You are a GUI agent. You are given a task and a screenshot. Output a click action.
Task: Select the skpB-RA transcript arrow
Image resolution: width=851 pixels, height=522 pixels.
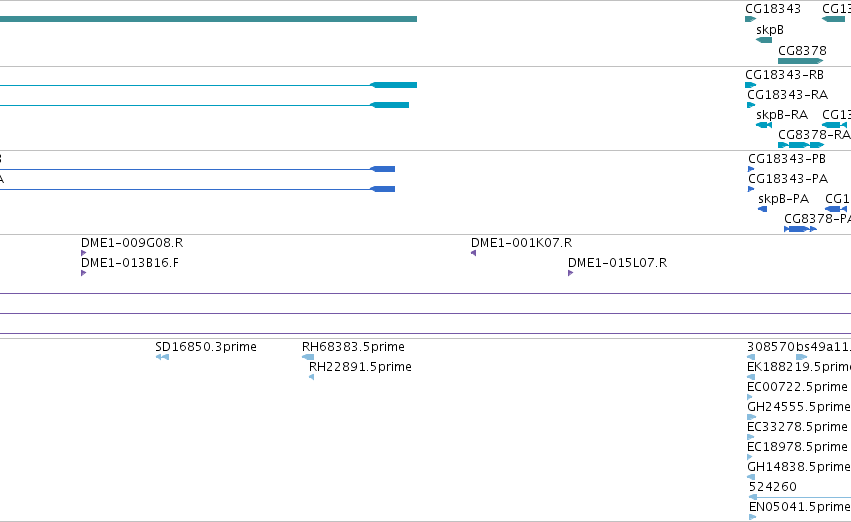pos(764,125)
